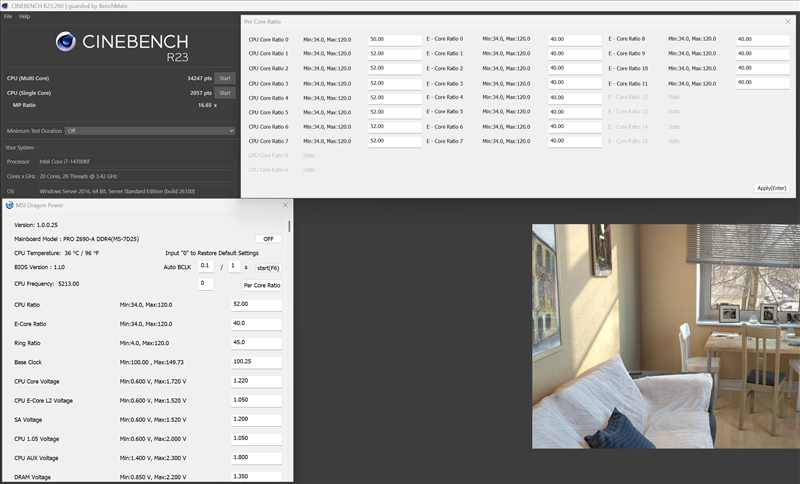Toggle the OFF switch in Dragon Power
Screen dimensions: 800x484
point(268,239)
